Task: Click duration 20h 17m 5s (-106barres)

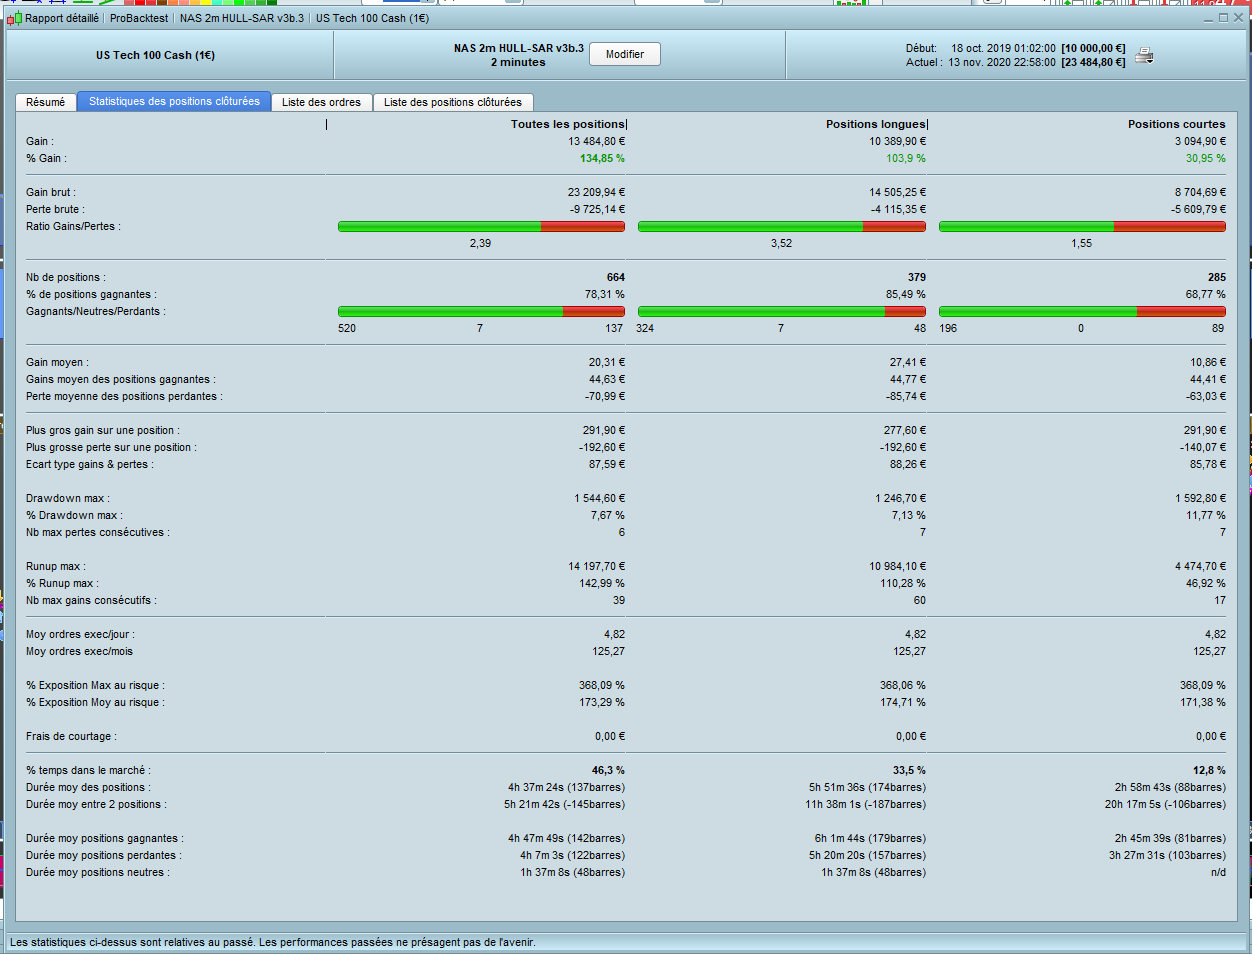Action: click(1165, 804)
